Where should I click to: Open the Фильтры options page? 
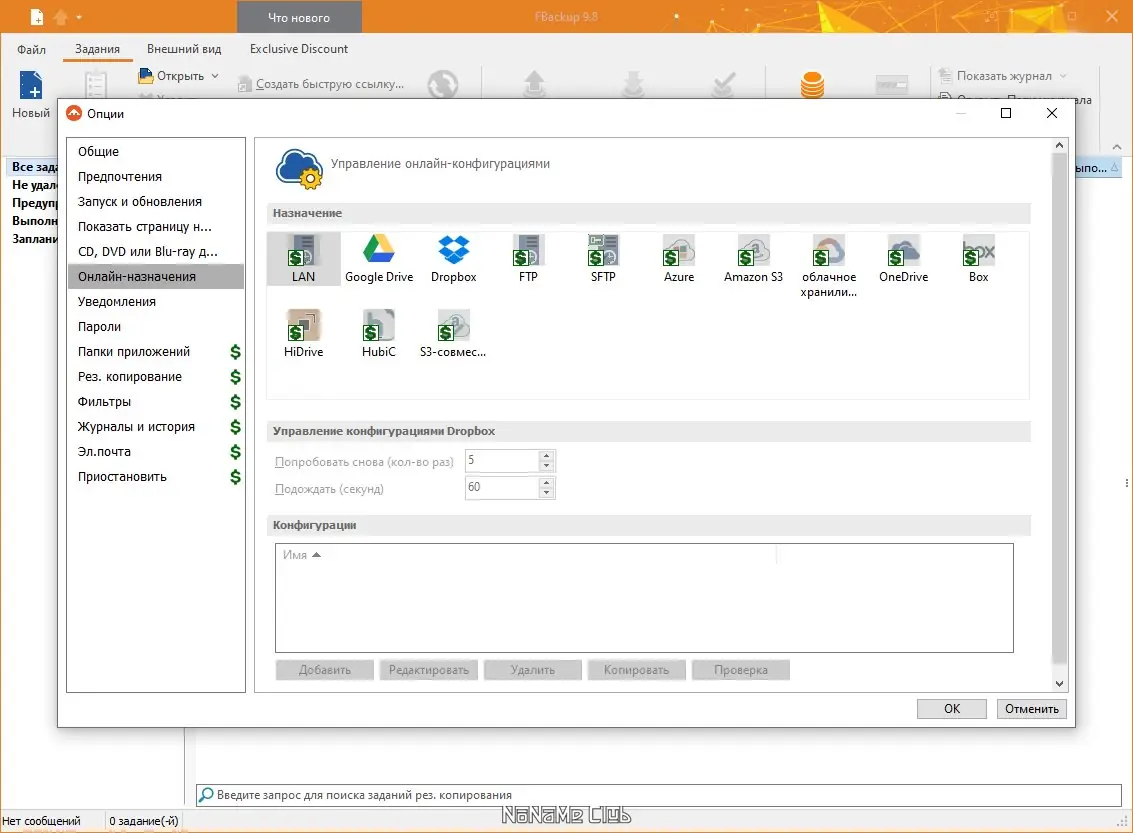point(155,402)
